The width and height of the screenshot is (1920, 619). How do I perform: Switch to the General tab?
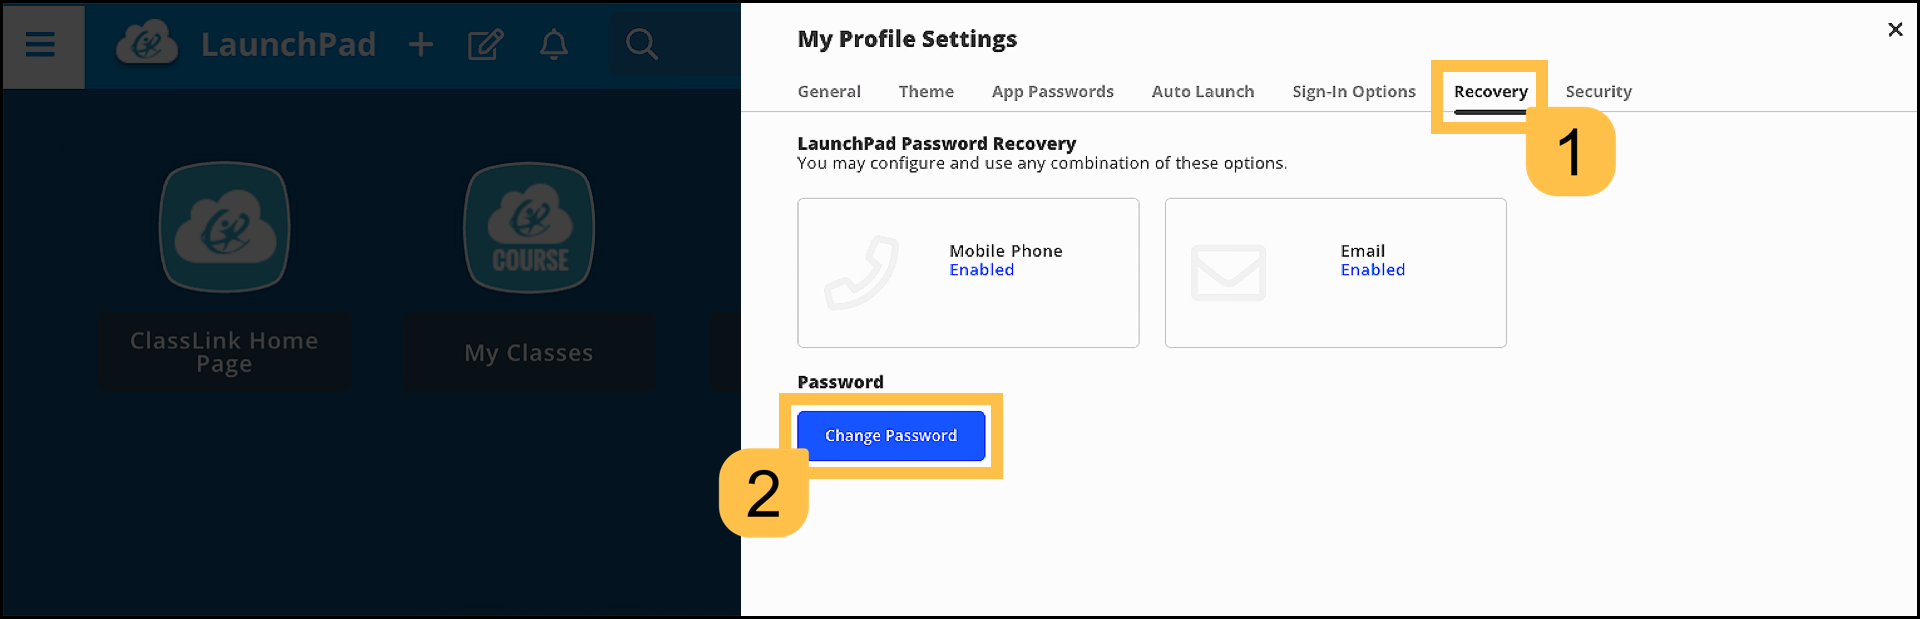pos(828,91)
